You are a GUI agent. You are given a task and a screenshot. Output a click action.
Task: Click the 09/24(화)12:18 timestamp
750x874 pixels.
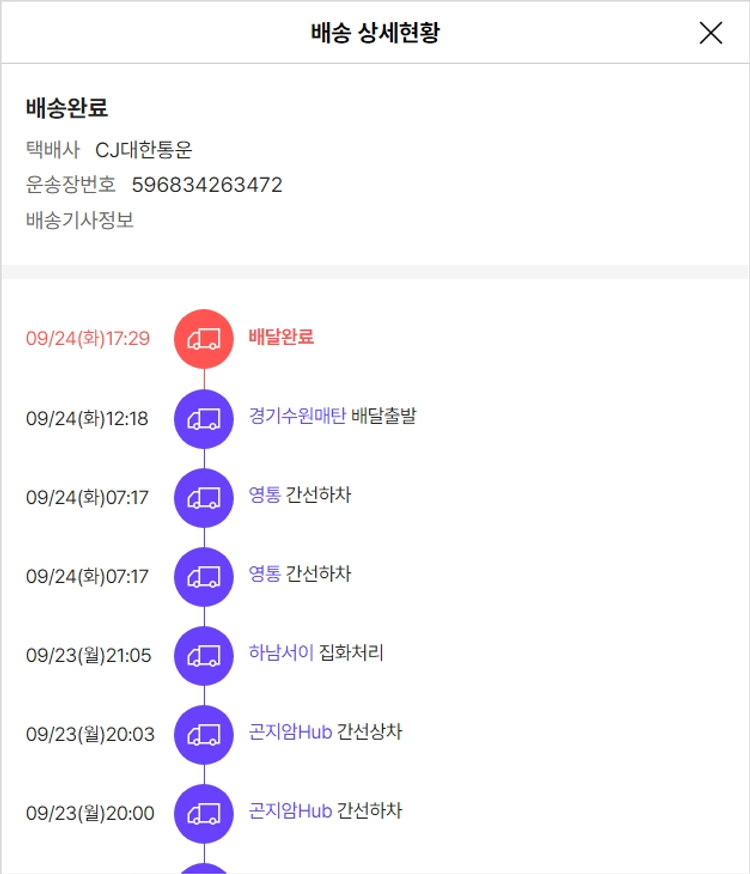click(87, 418)
